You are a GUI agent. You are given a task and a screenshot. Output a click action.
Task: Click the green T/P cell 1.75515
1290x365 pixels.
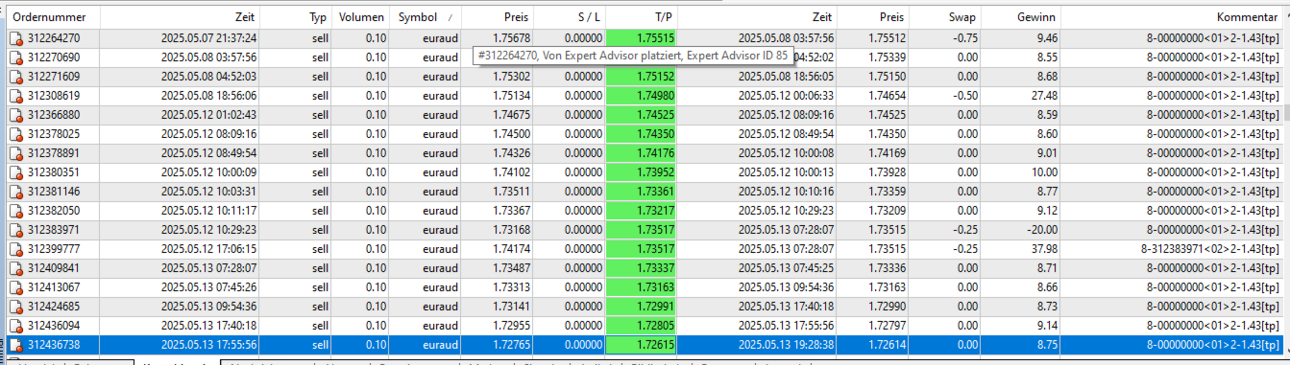(642, 39)
